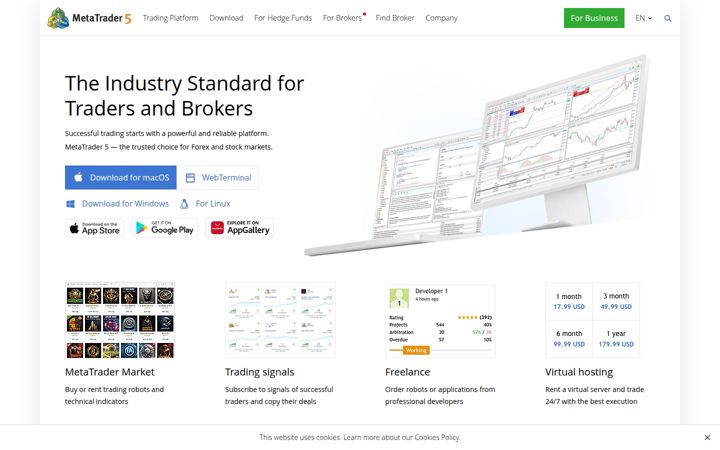Go to the Find Broker menu item
The image size is (720, 450).
(394, 18)
